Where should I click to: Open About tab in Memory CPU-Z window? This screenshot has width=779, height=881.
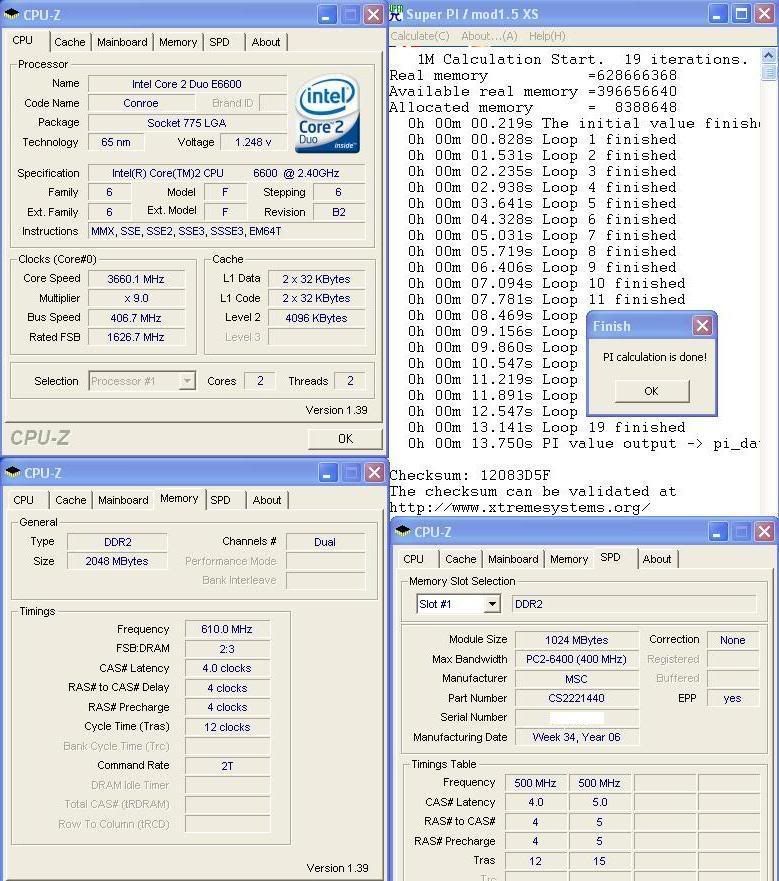[266, 500]
